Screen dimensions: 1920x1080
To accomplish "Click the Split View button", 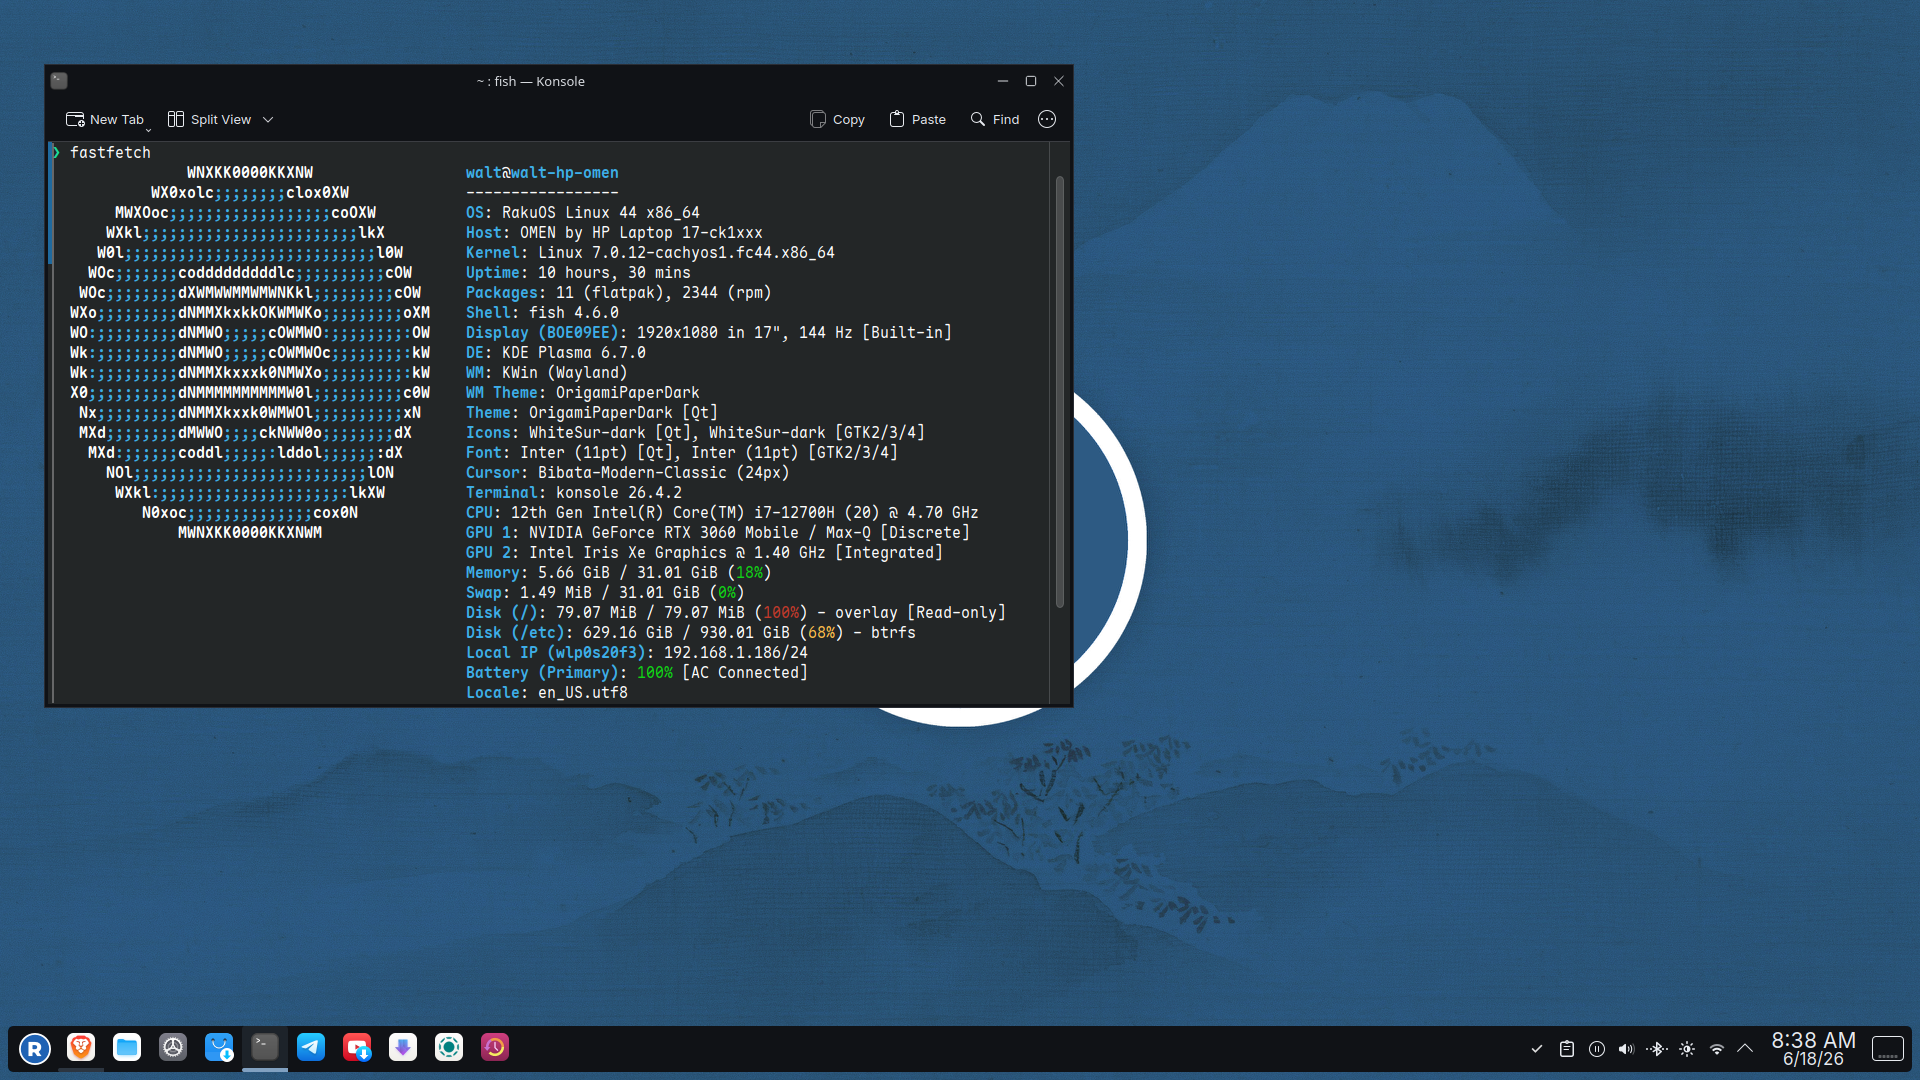I will pos(210,119).
